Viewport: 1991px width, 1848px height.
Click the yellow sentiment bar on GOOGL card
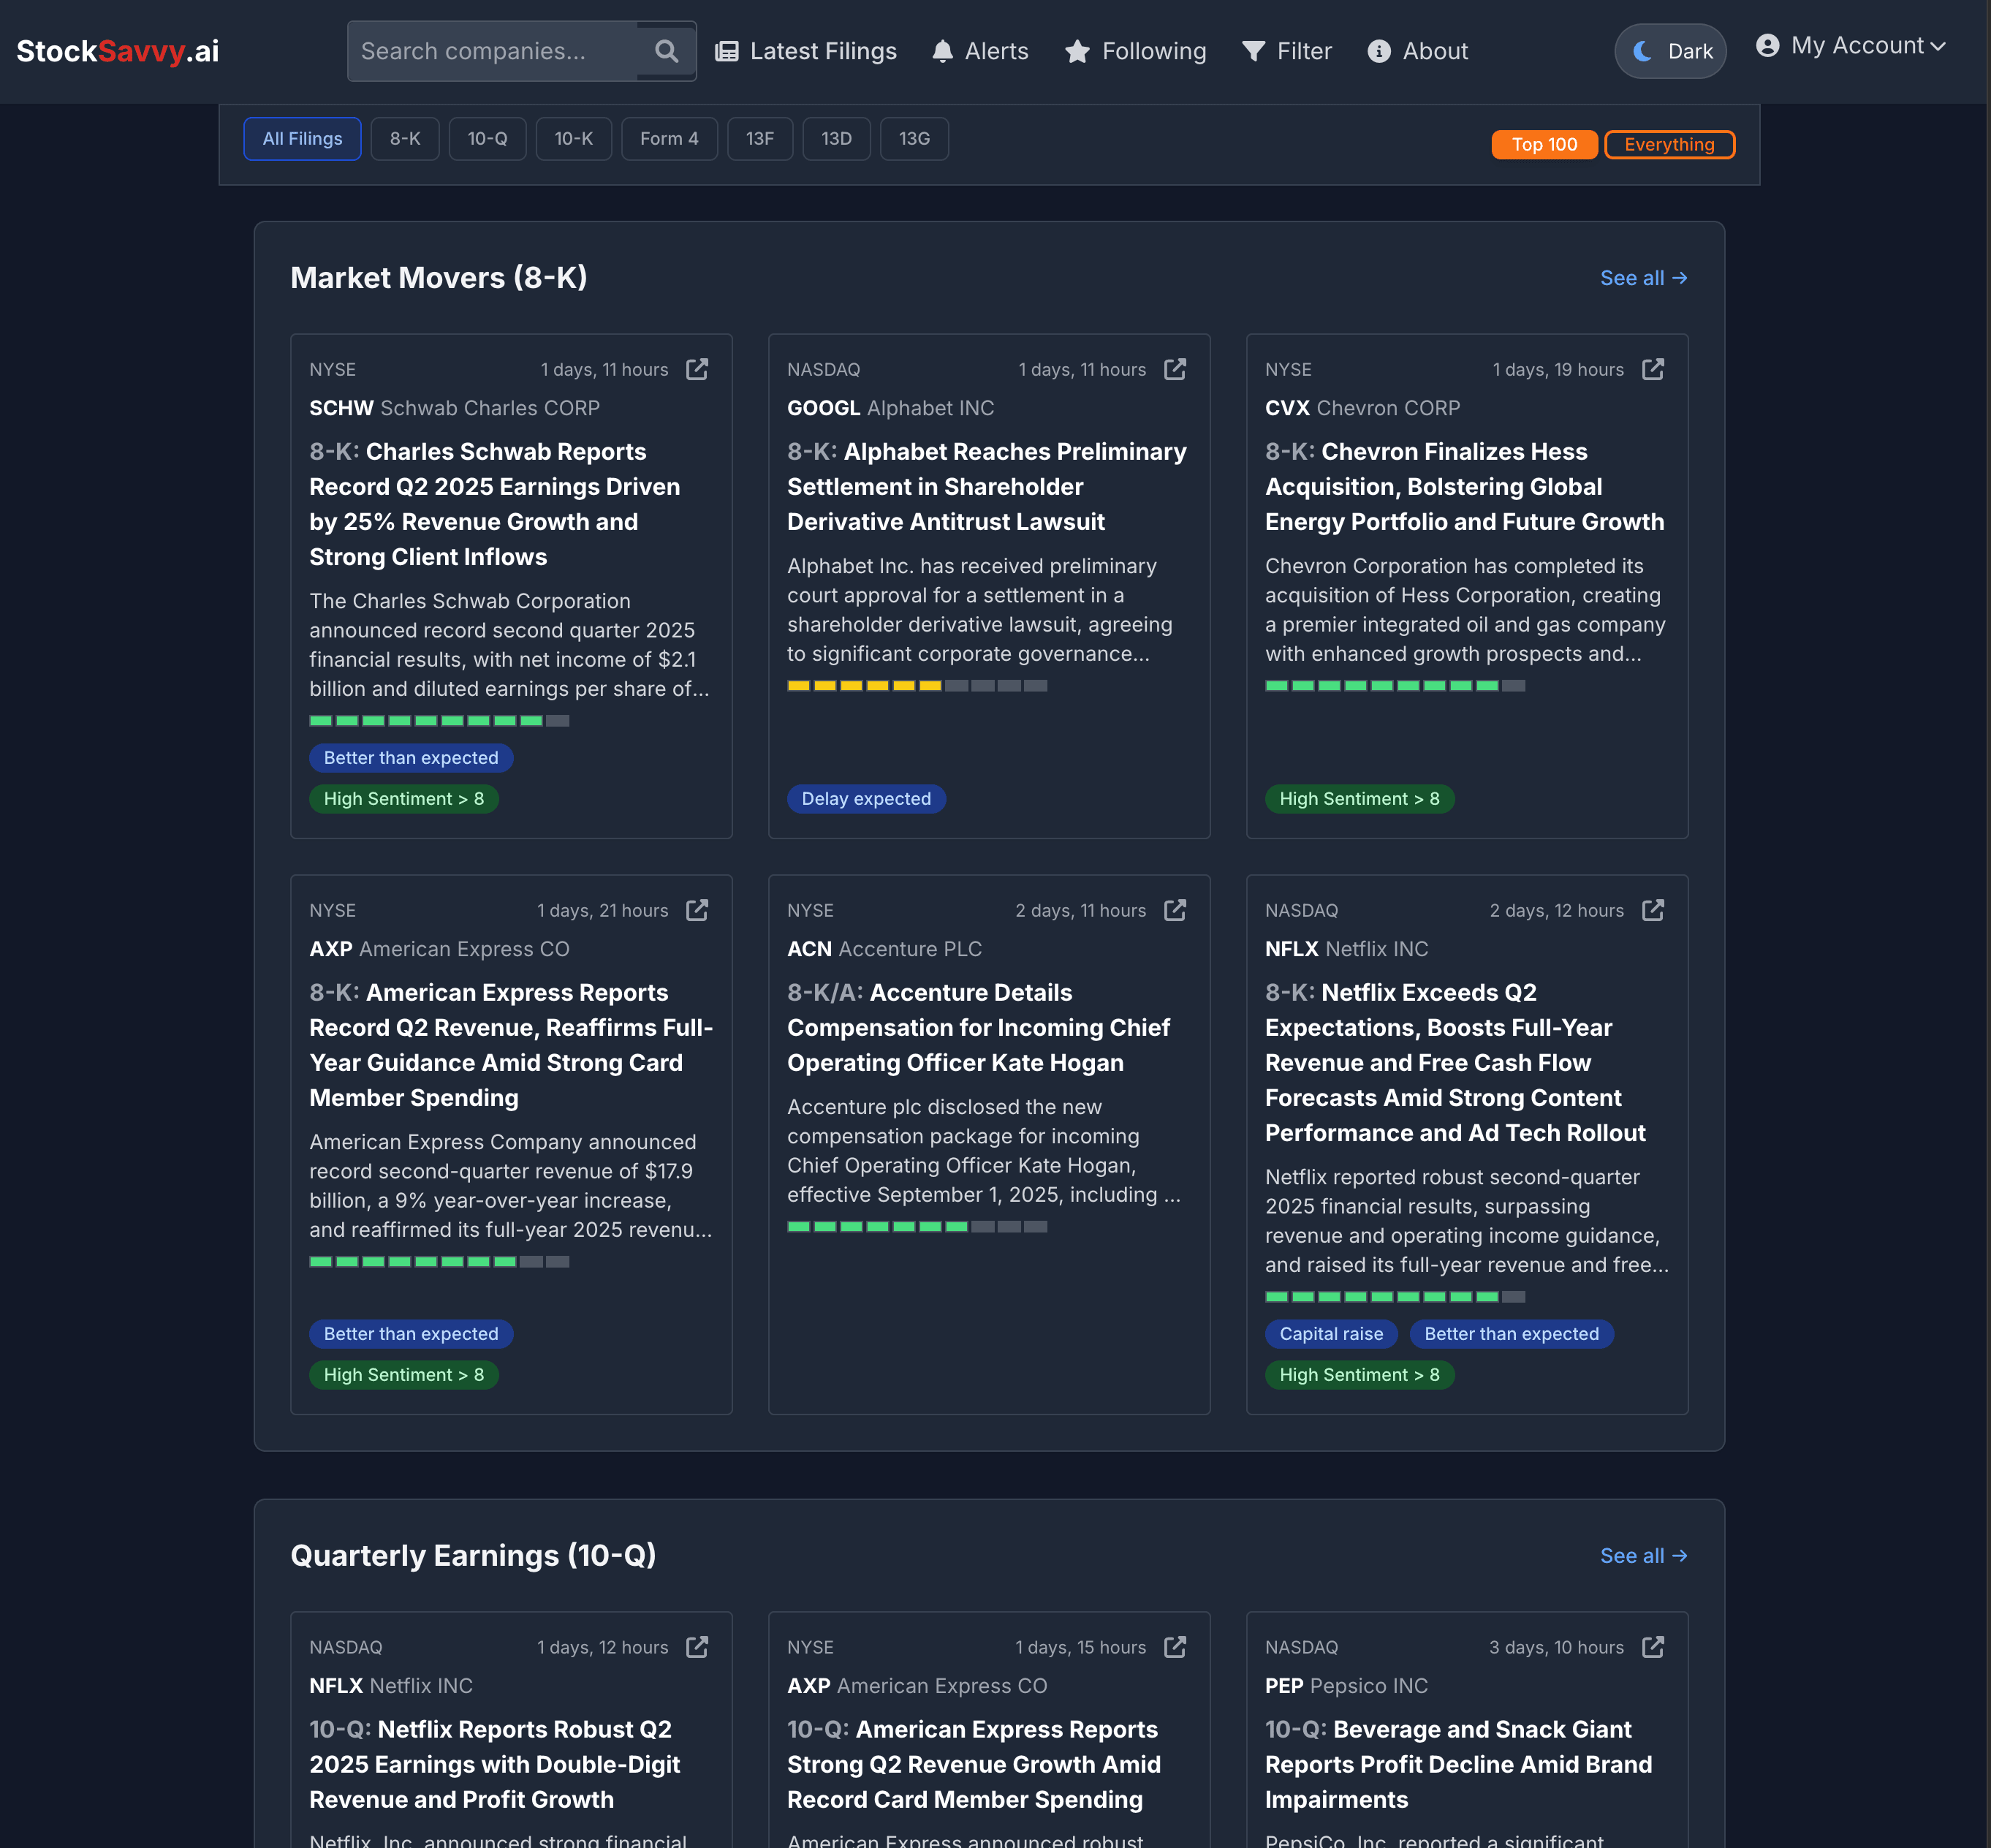point(917,686)
